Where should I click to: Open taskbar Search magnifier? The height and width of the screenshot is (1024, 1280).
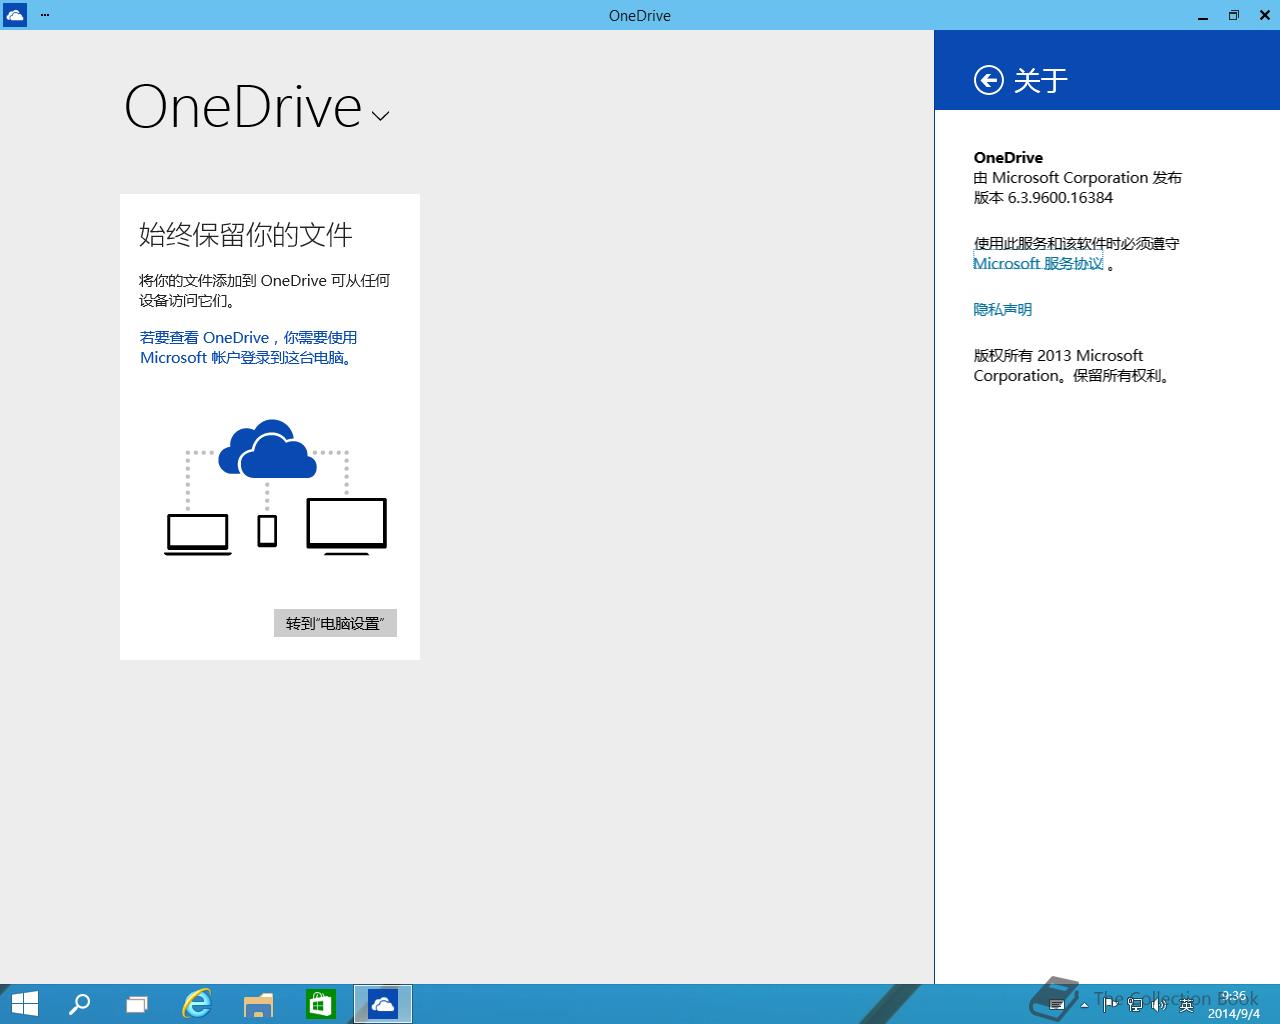(x=79, y=1004)
